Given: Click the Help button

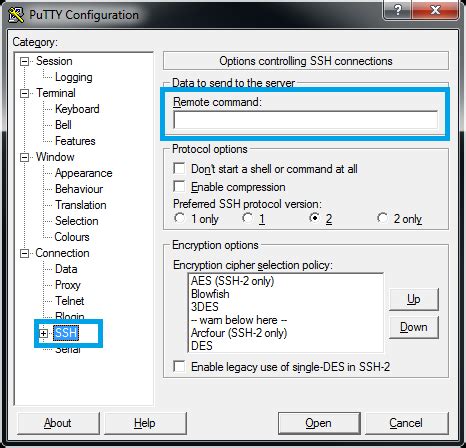Looking at the screenshot, I should pyautogui.click(x=145, y=423).
